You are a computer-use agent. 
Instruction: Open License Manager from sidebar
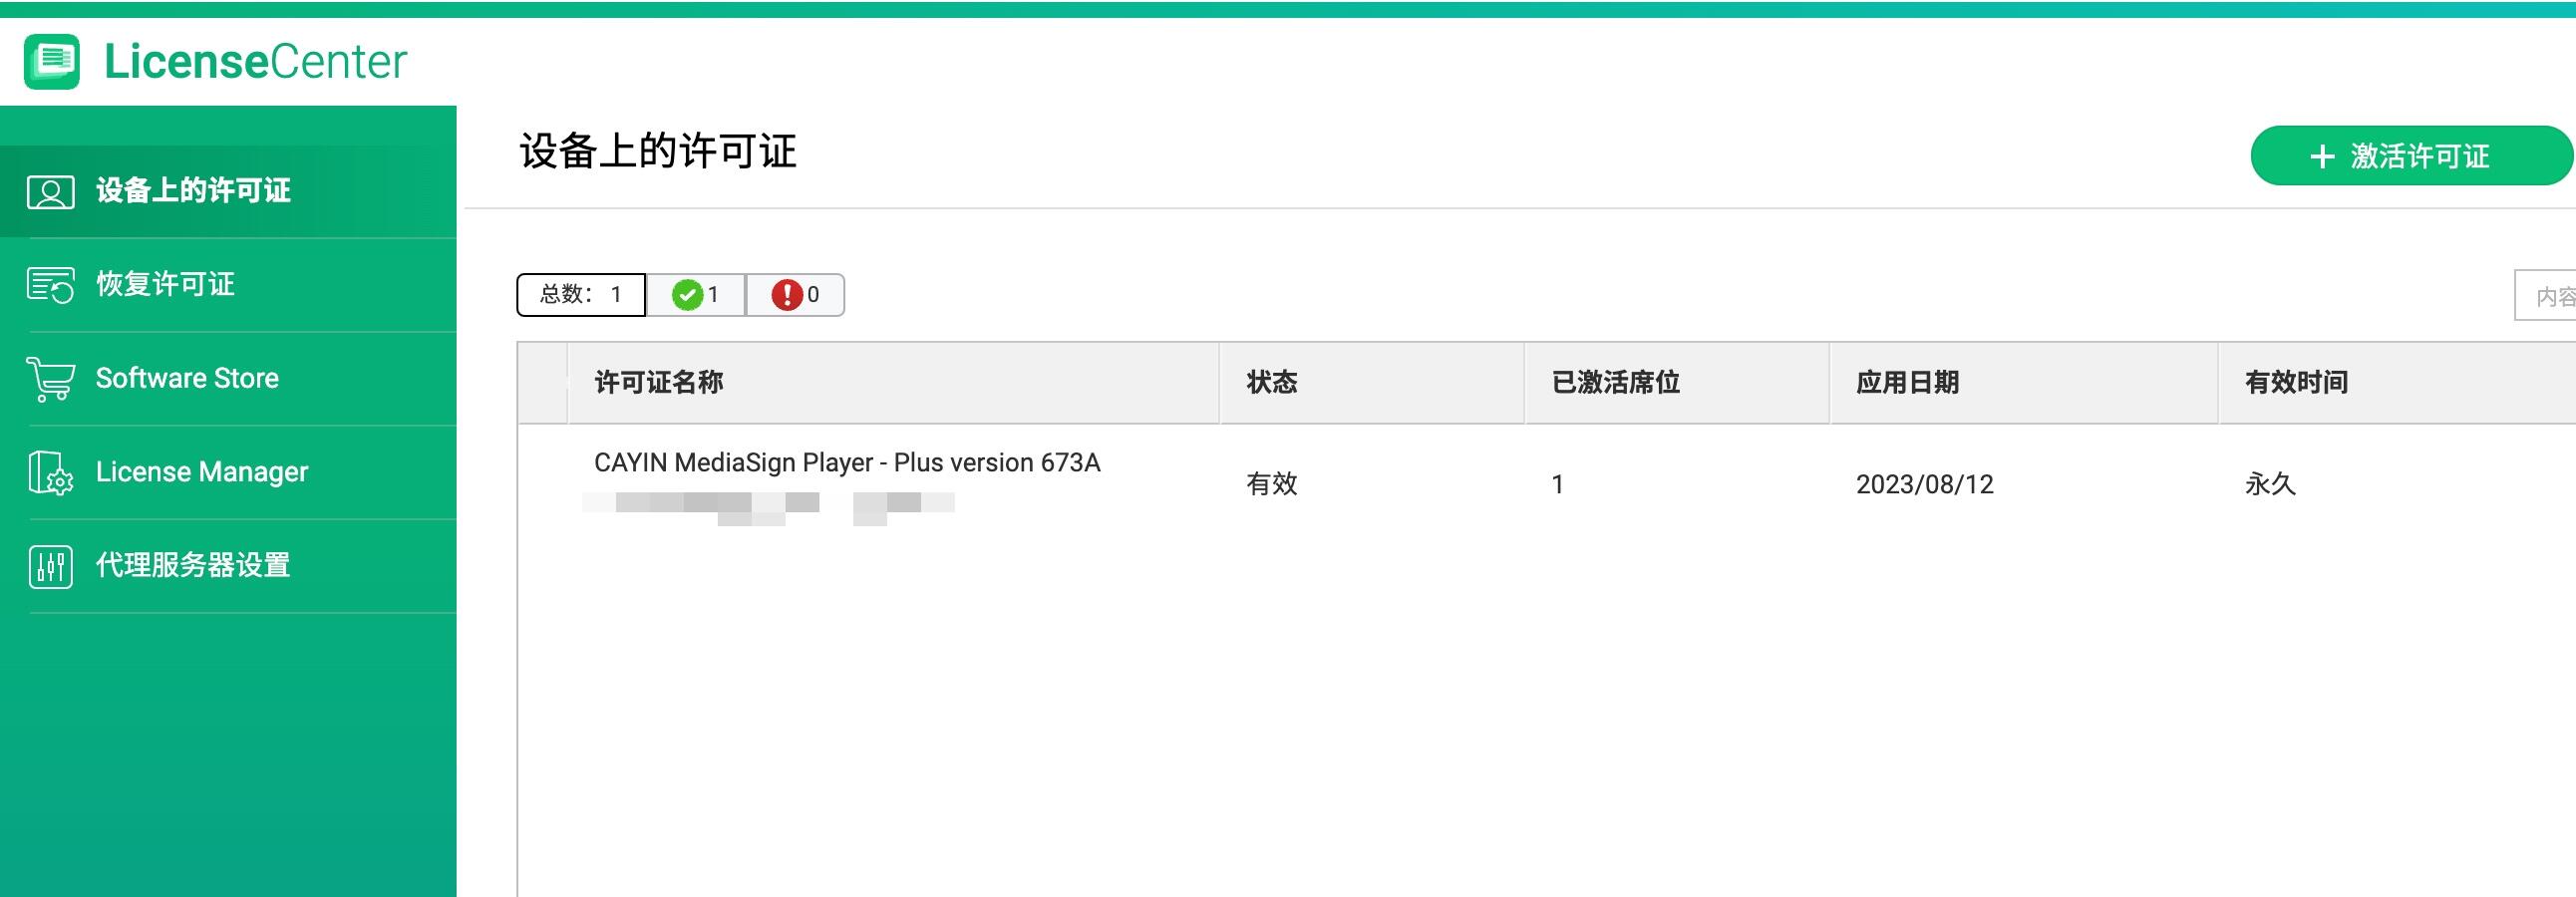228,473
